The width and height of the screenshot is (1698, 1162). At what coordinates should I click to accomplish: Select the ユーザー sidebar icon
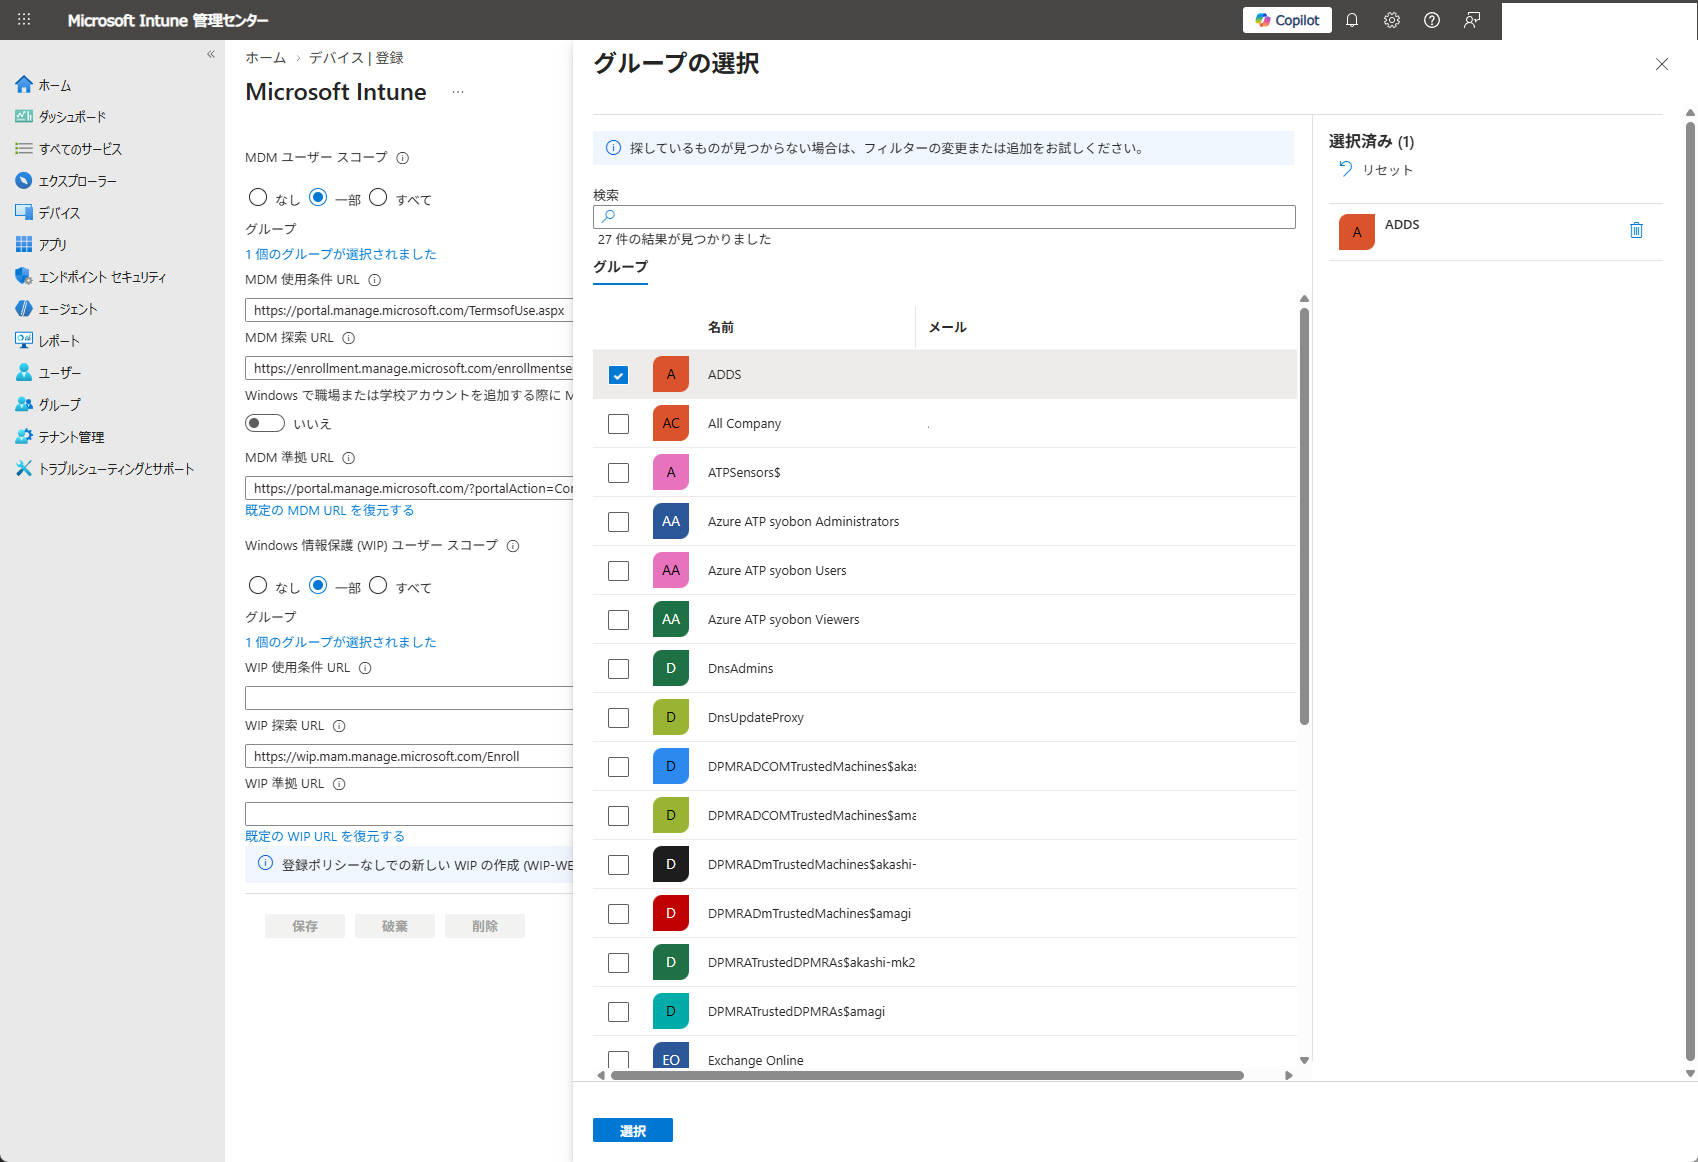coord(24,372)
